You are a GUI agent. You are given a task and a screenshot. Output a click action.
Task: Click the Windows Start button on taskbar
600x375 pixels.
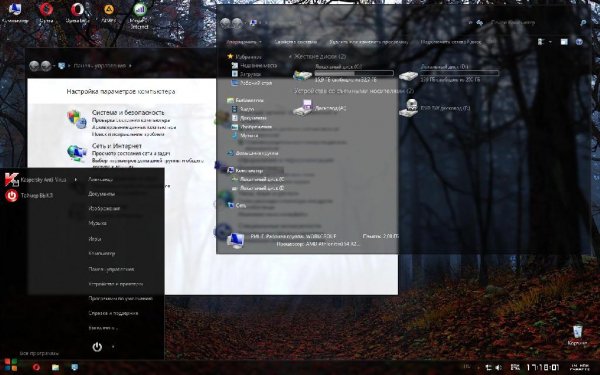[10, 365]
